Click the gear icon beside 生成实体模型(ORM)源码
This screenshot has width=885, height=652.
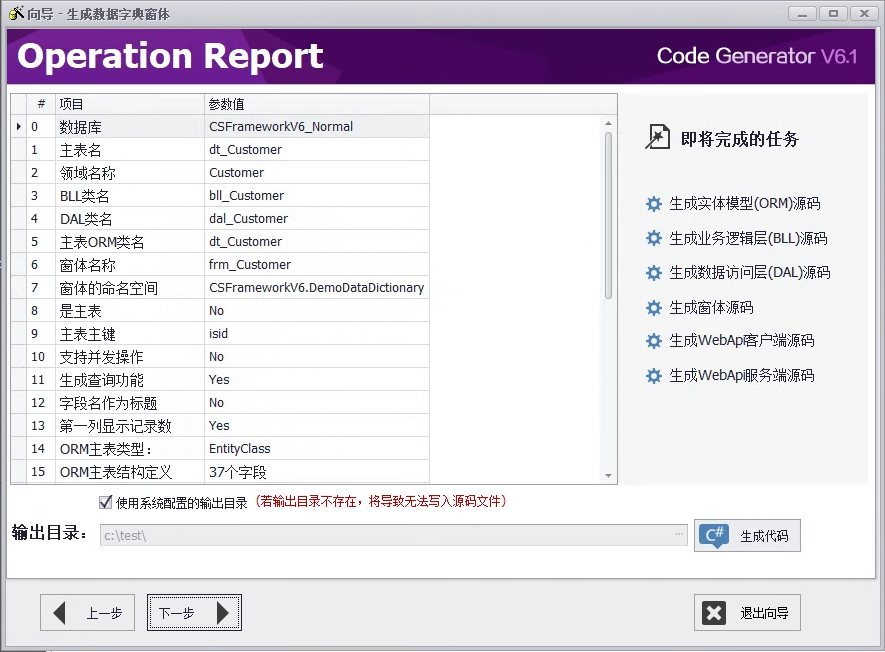(654, 204)
